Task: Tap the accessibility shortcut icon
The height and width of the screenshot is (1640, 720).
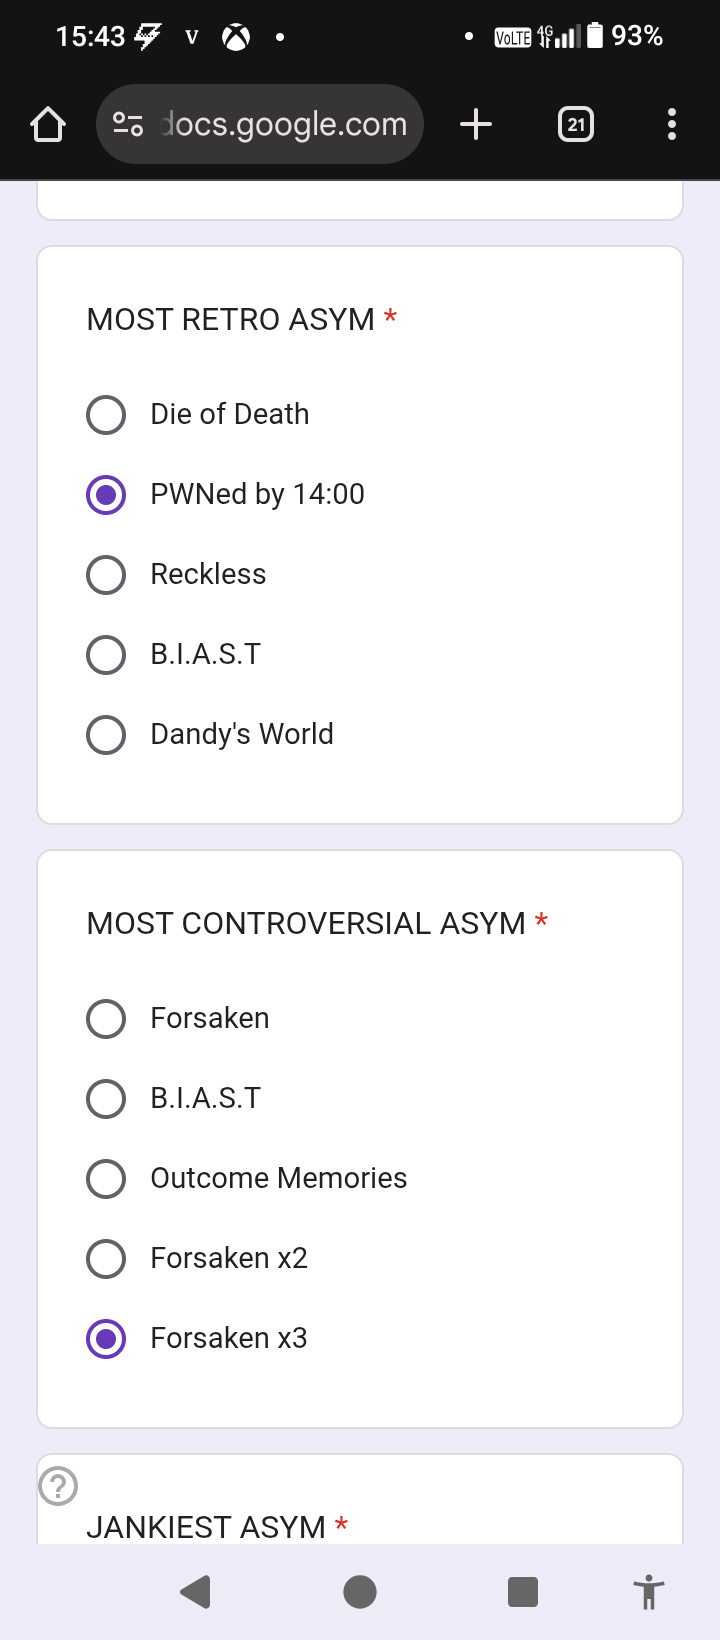Action: pyautogui.click(x=648, y=1591)
